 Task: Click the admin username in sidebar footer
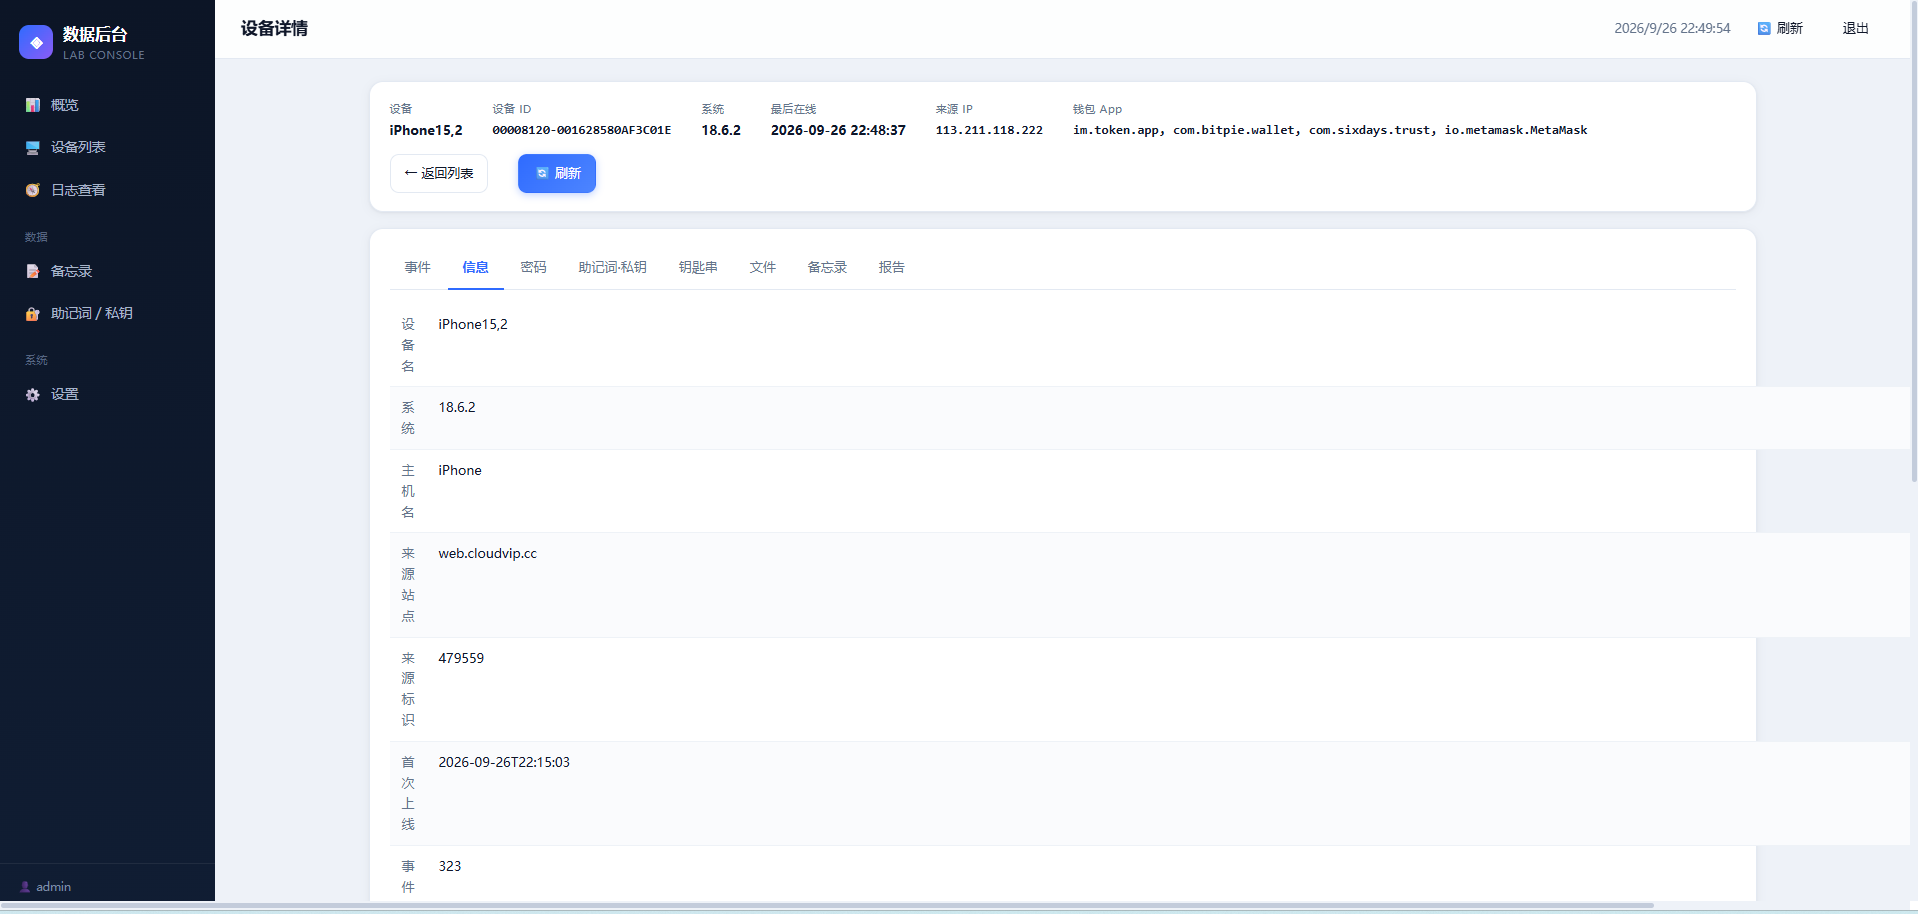[x=54, y=887]
